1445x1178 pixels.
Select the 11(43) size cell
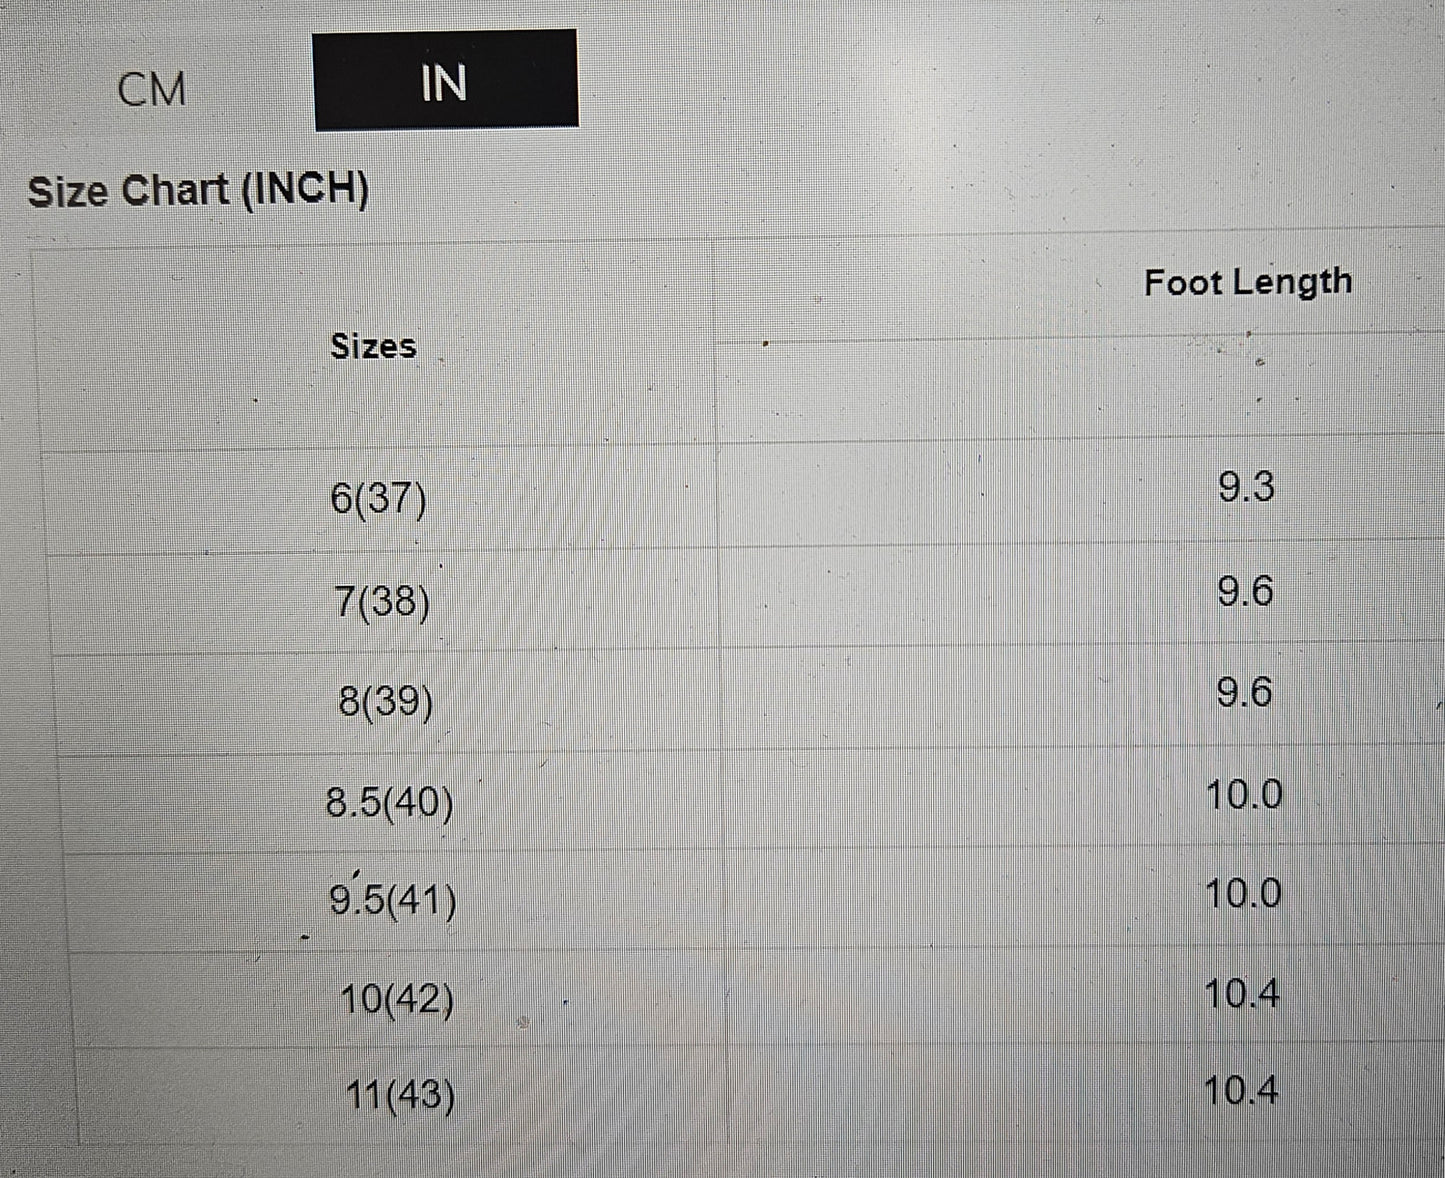coord(400,1095)
